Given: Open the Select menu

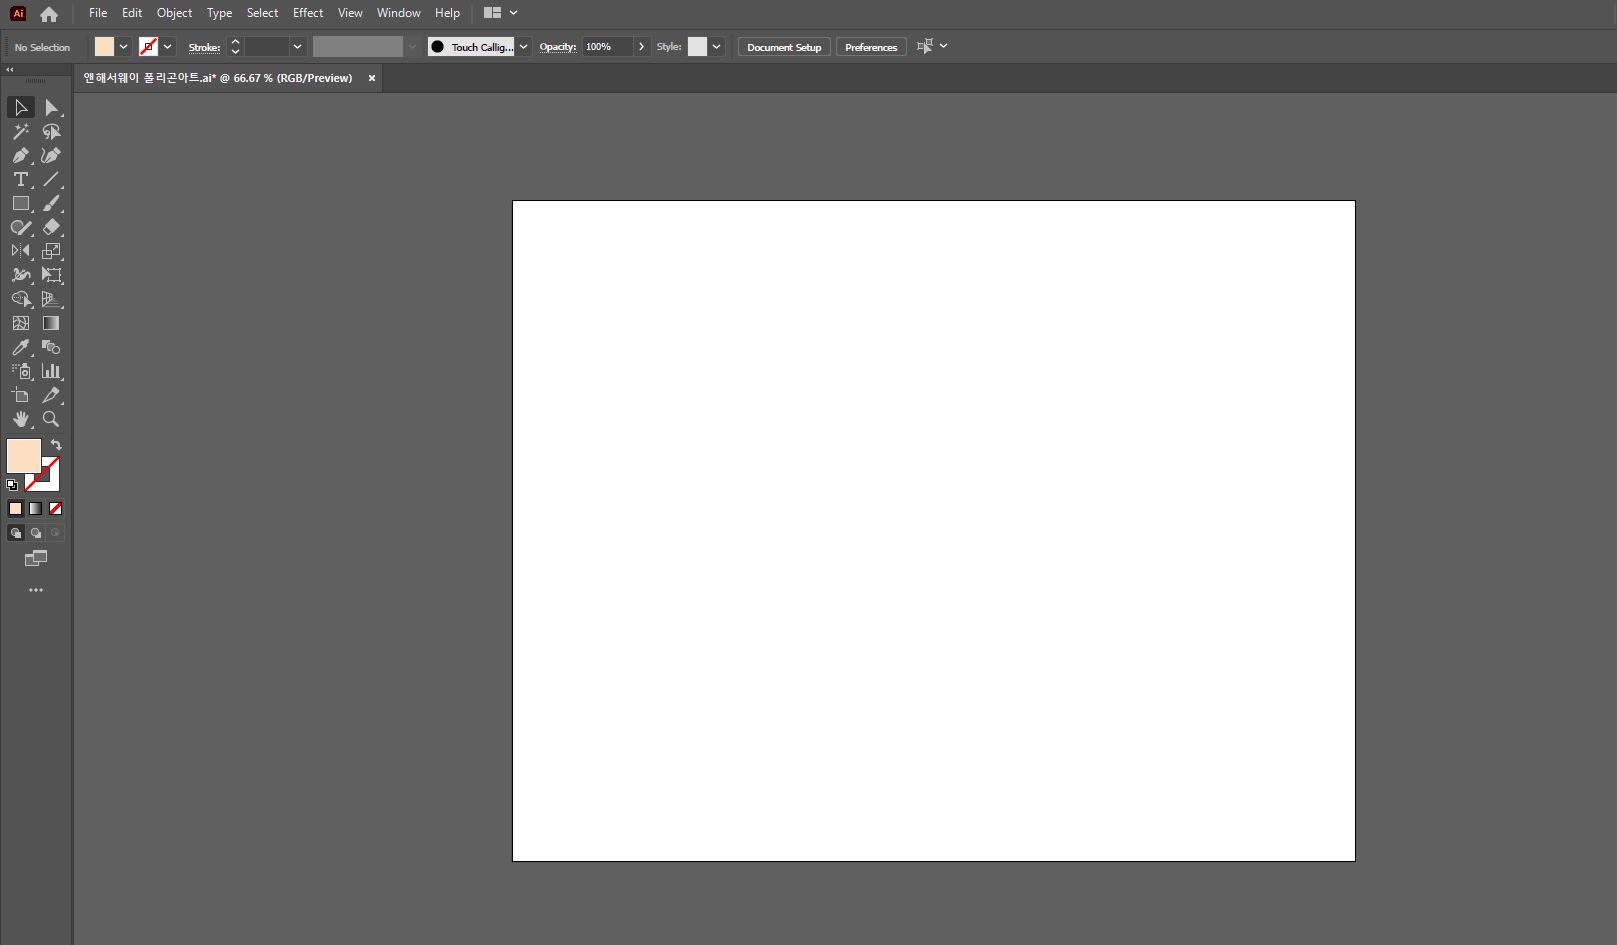Looking at the screenshot, I should 262,13.
